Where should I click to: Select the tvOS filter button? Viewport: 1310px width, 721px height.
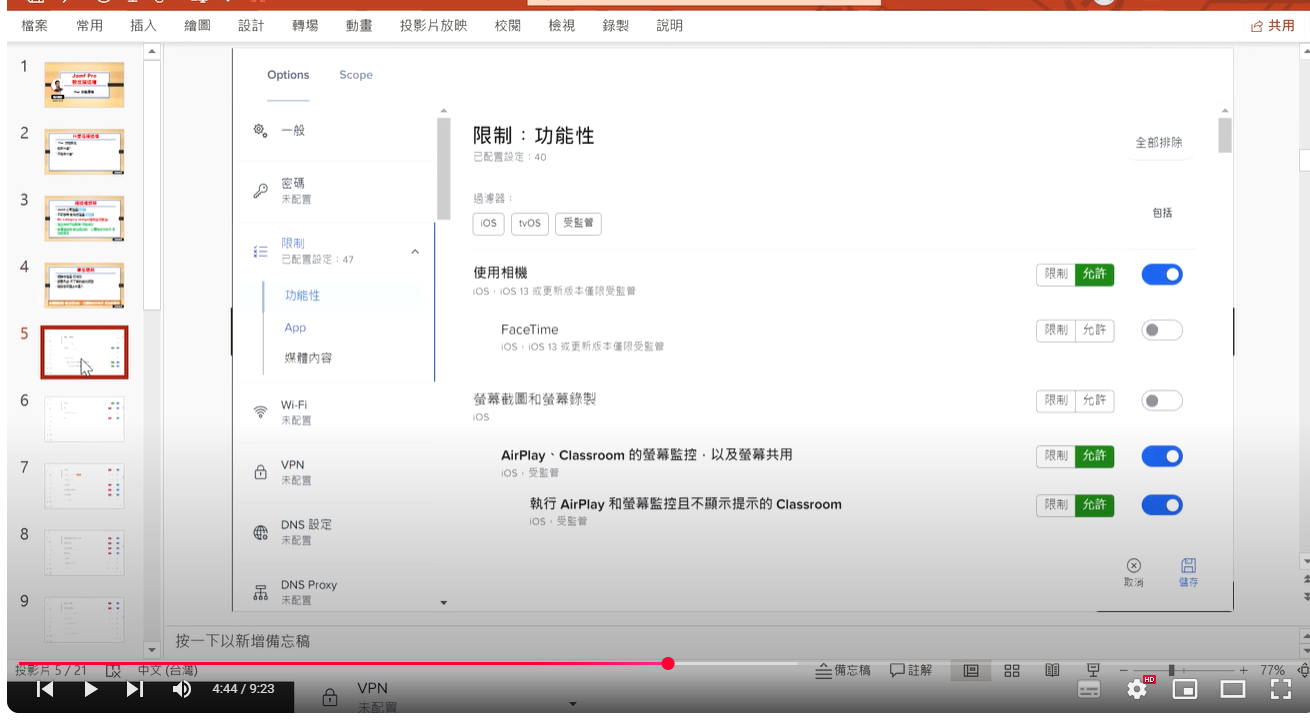click(x=530, y=223)
